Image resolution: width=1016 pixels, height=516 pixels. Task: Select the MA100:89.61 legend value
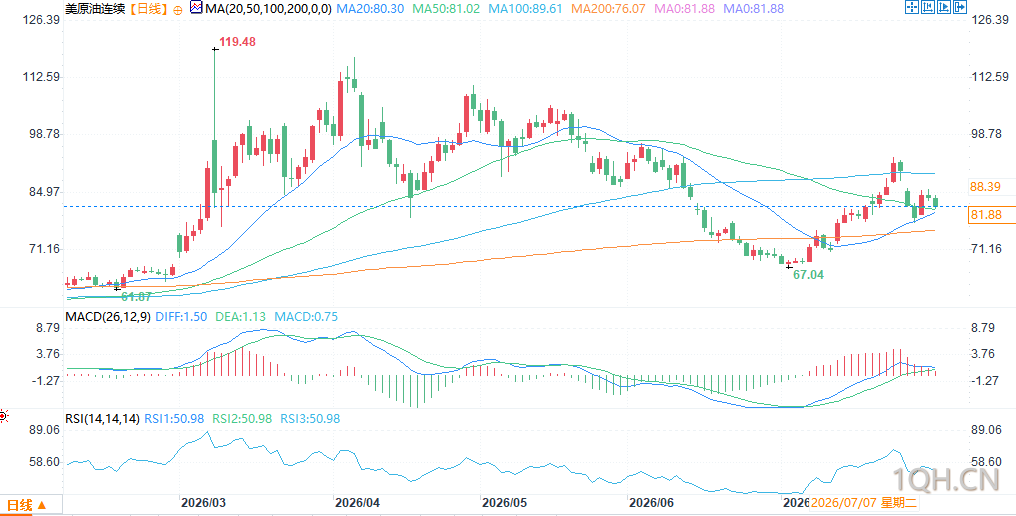tap(525, 9)
